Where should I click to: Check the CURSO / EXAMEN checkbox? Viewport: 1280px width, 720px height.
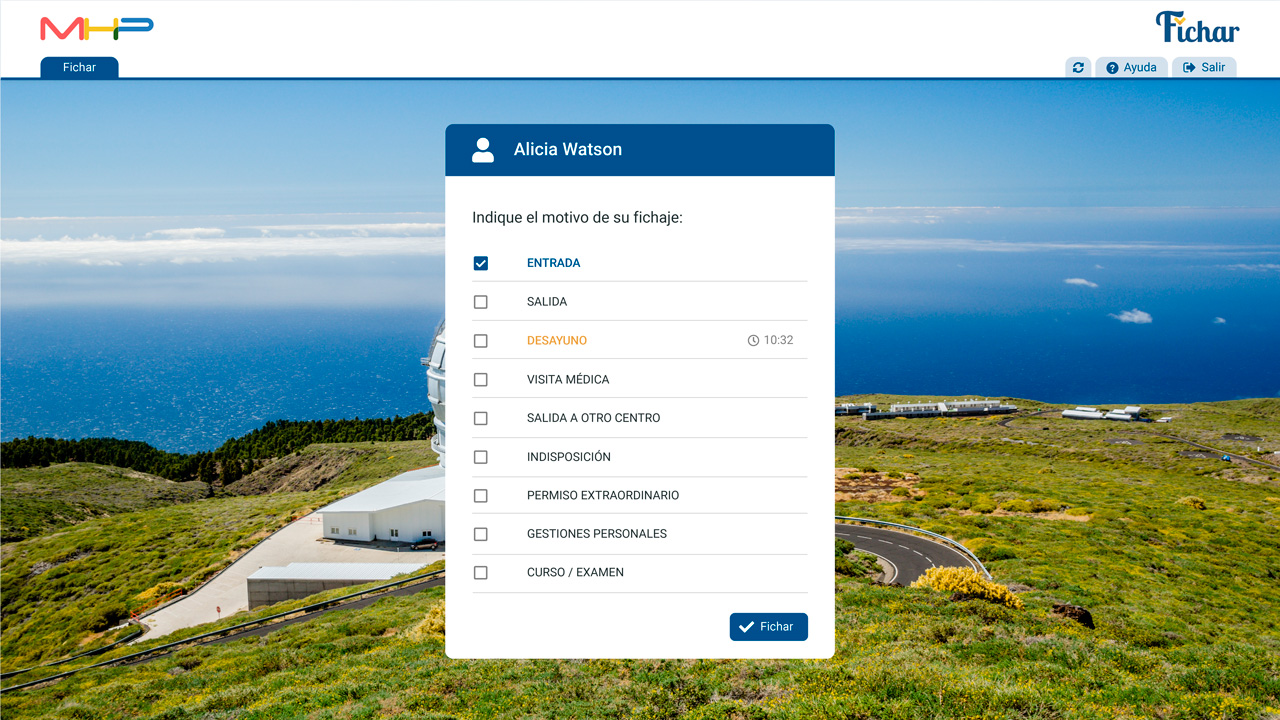(x=481, y=573)
